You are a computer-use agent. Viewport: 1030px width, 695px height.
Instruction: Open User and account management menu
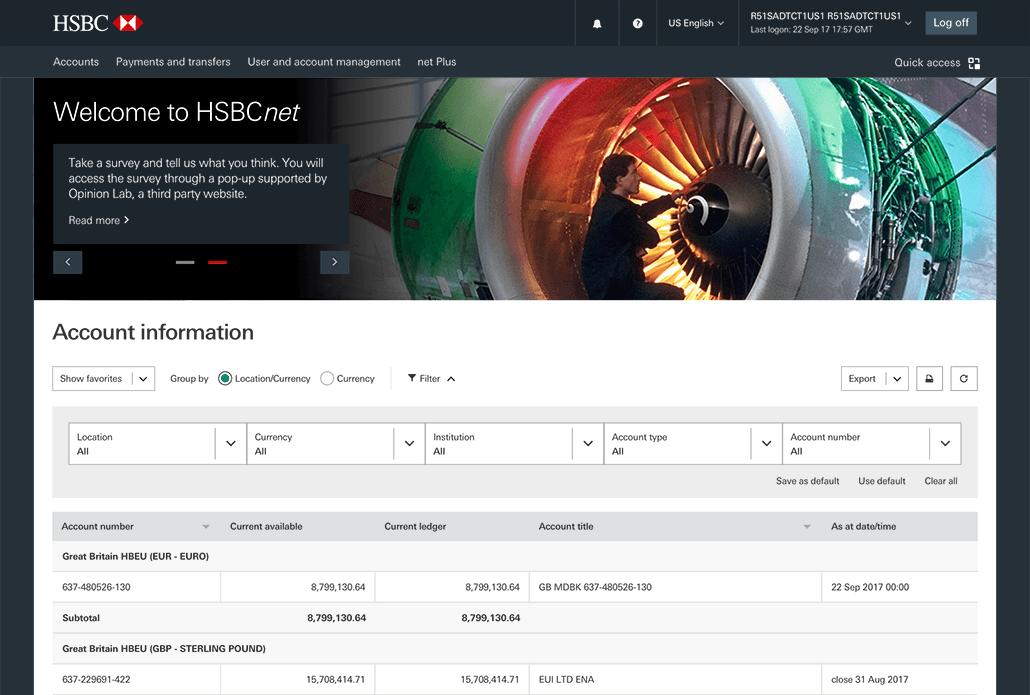pos(324,62)
